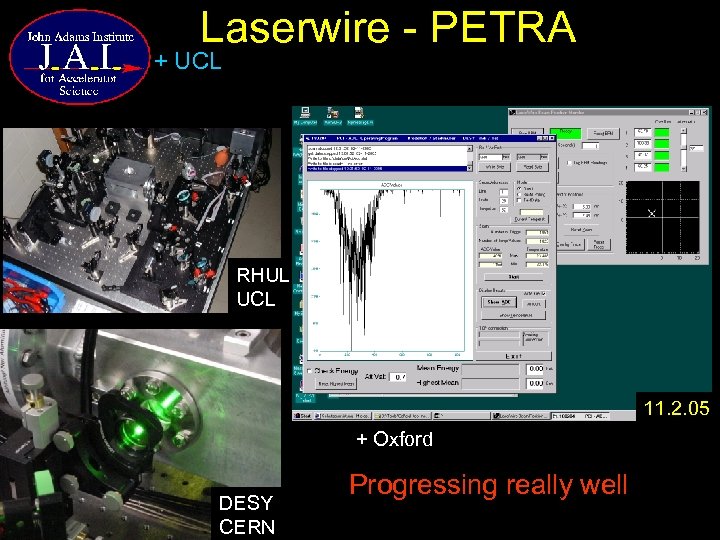
Task: Click the Read Data button
Action: point(533,167)
